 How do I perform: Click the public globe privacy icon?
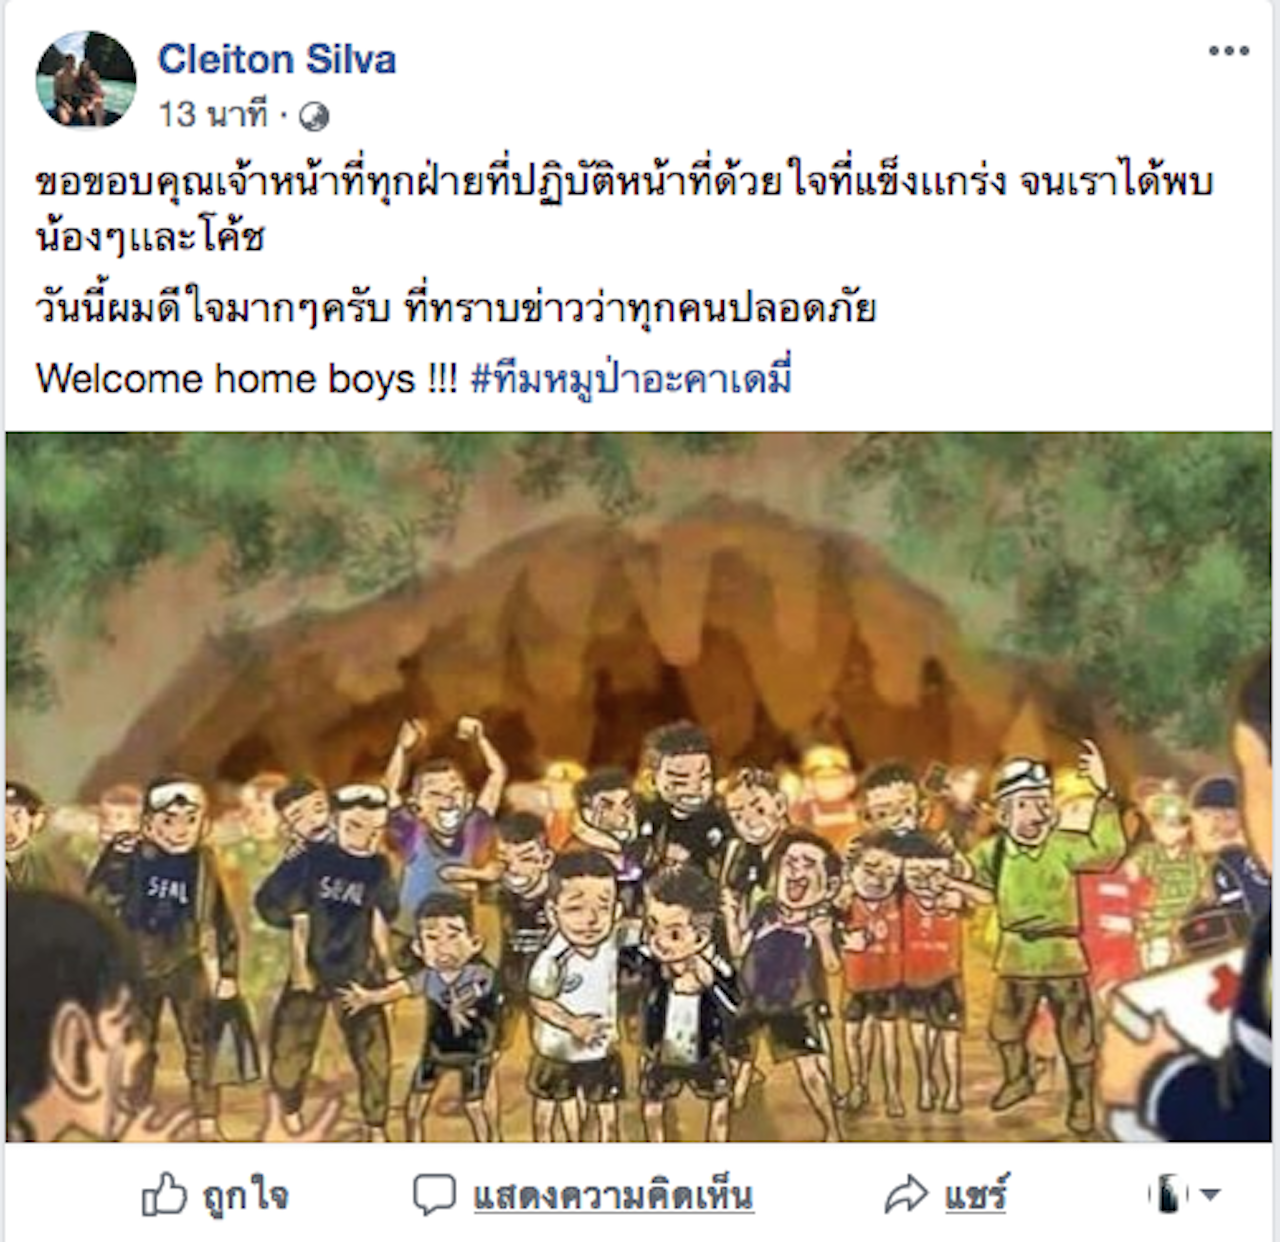tap(314, 117)
